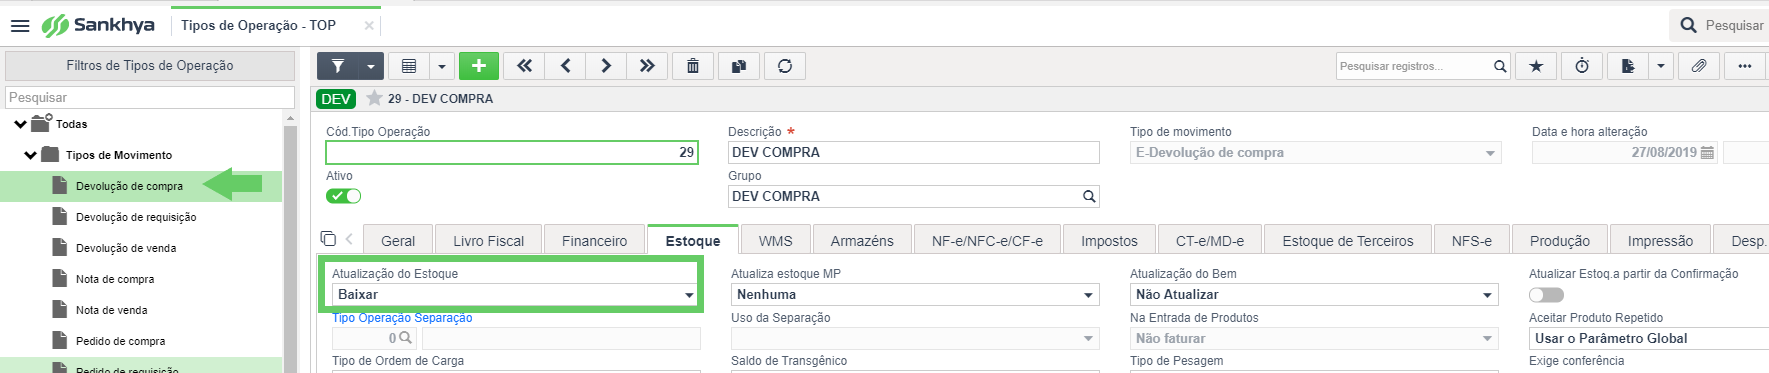
Task: Click the export document icon
Action: click(x=1628, y=66)
